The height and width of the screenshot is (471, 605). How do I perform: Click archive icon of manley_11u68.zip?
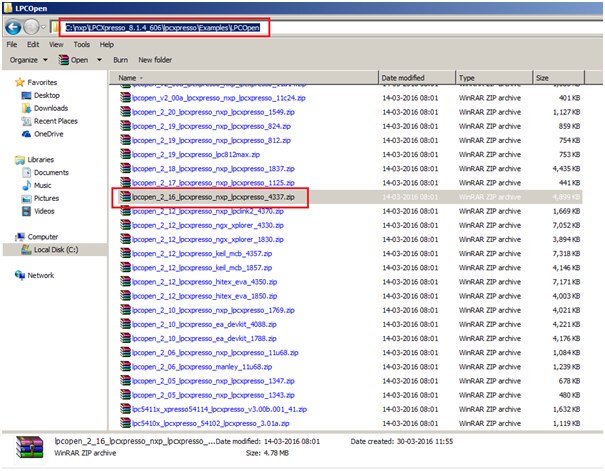(x=125, y=366)
